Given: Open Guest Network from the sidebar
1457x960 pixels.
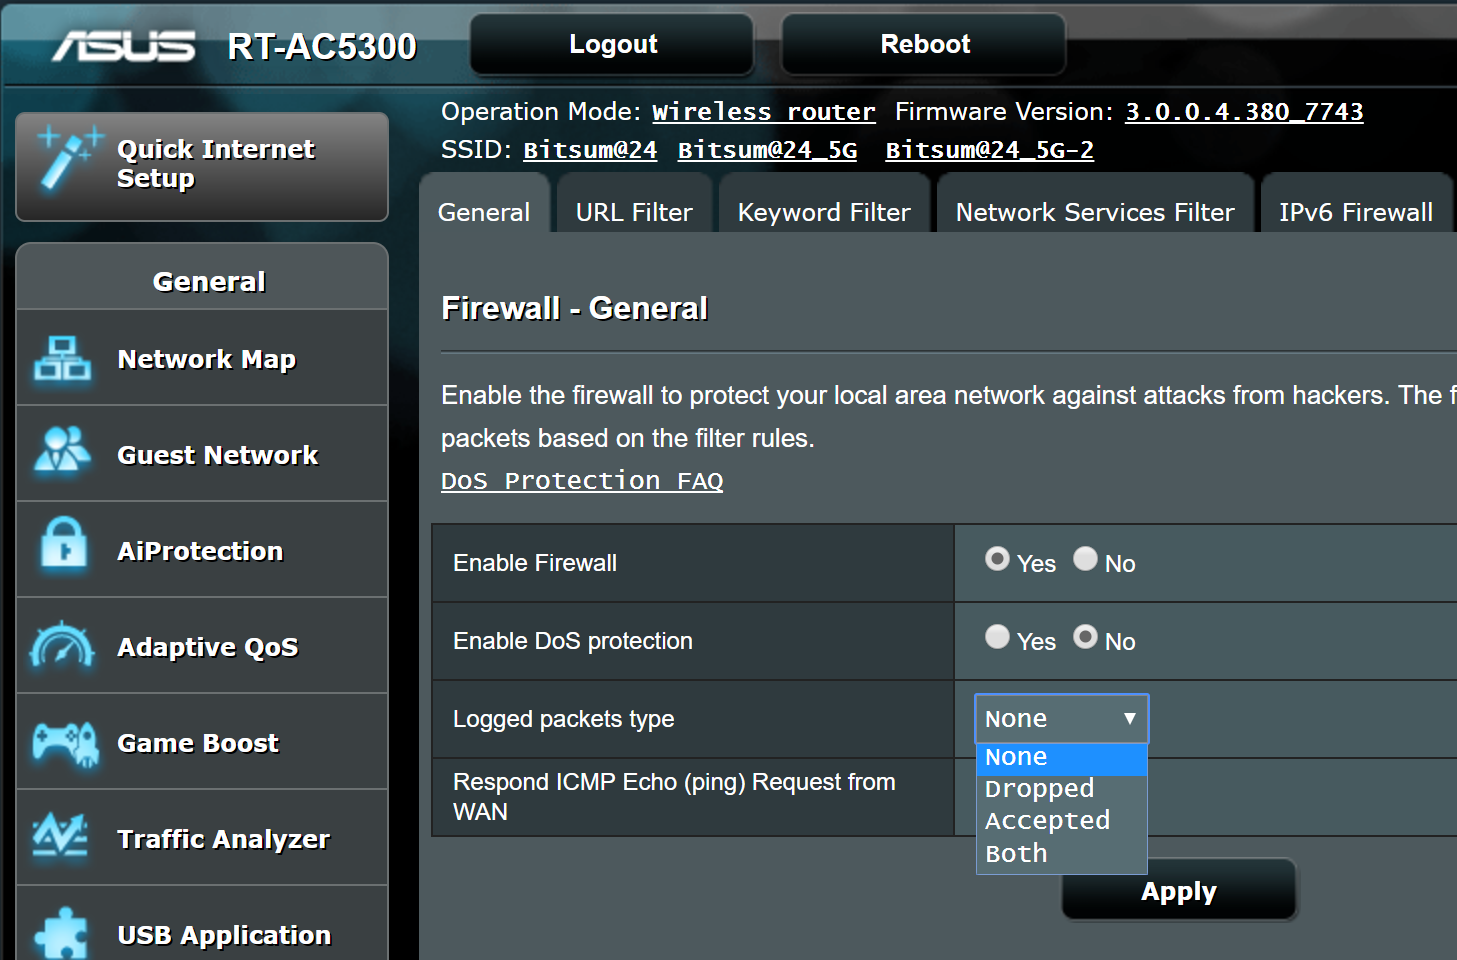Looking at the screenshot, I should pyautogui.click(x=202, y=454).
